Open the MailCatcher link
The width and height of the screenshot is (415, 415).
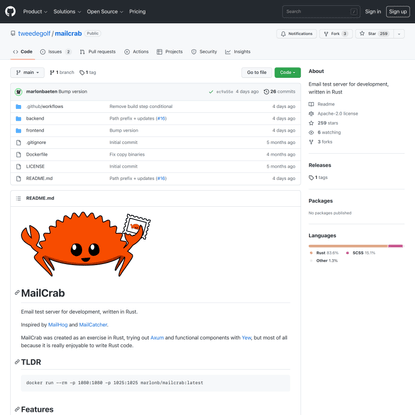point(93,325)
